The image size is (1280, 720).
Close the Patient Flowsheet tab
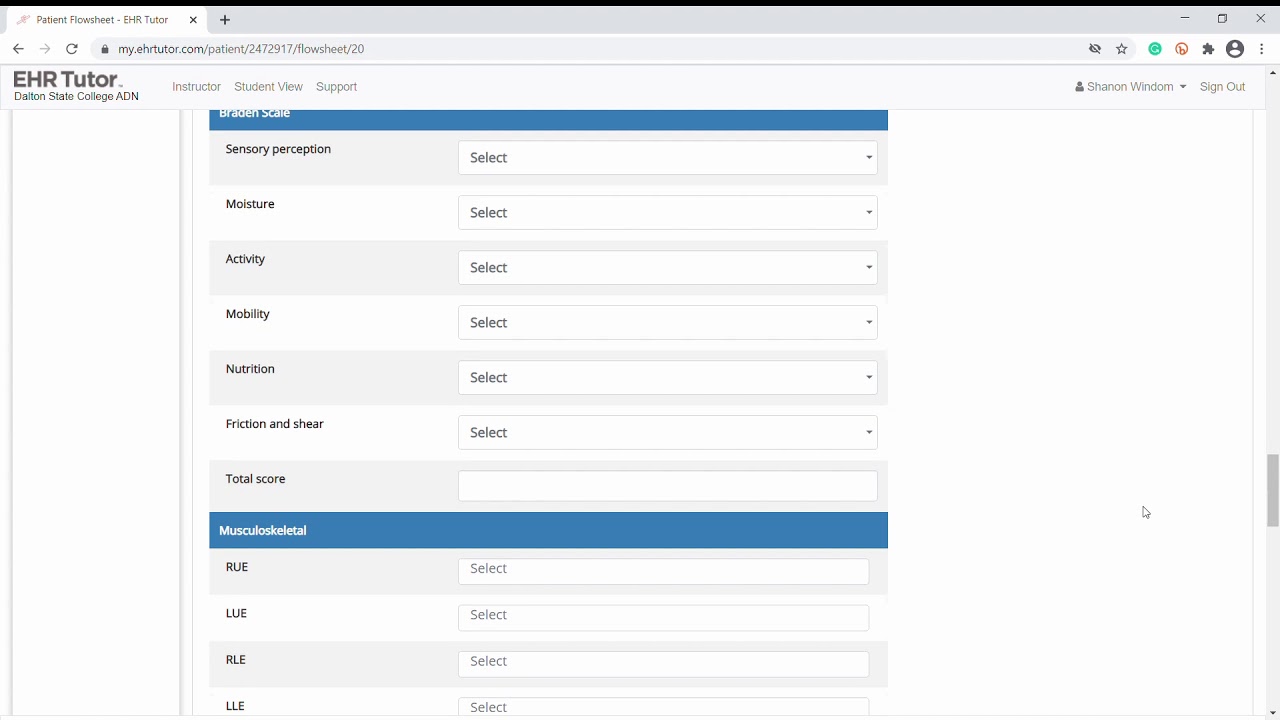(192, 20)
